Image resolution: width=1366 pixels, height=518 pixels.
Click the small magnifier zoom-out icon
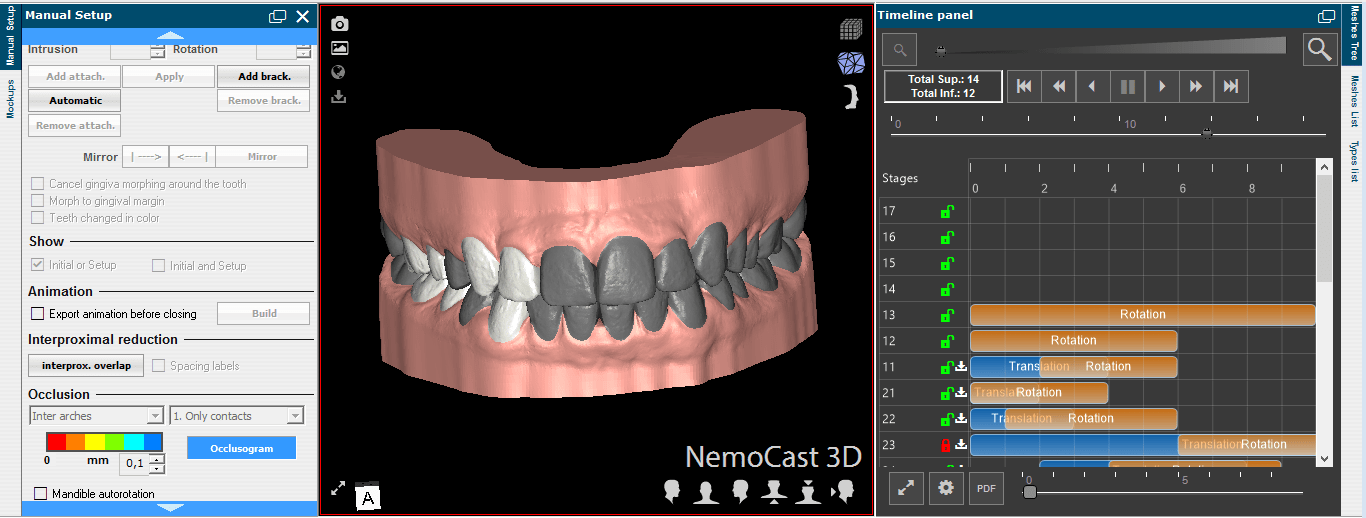click(x=900, y=49)
